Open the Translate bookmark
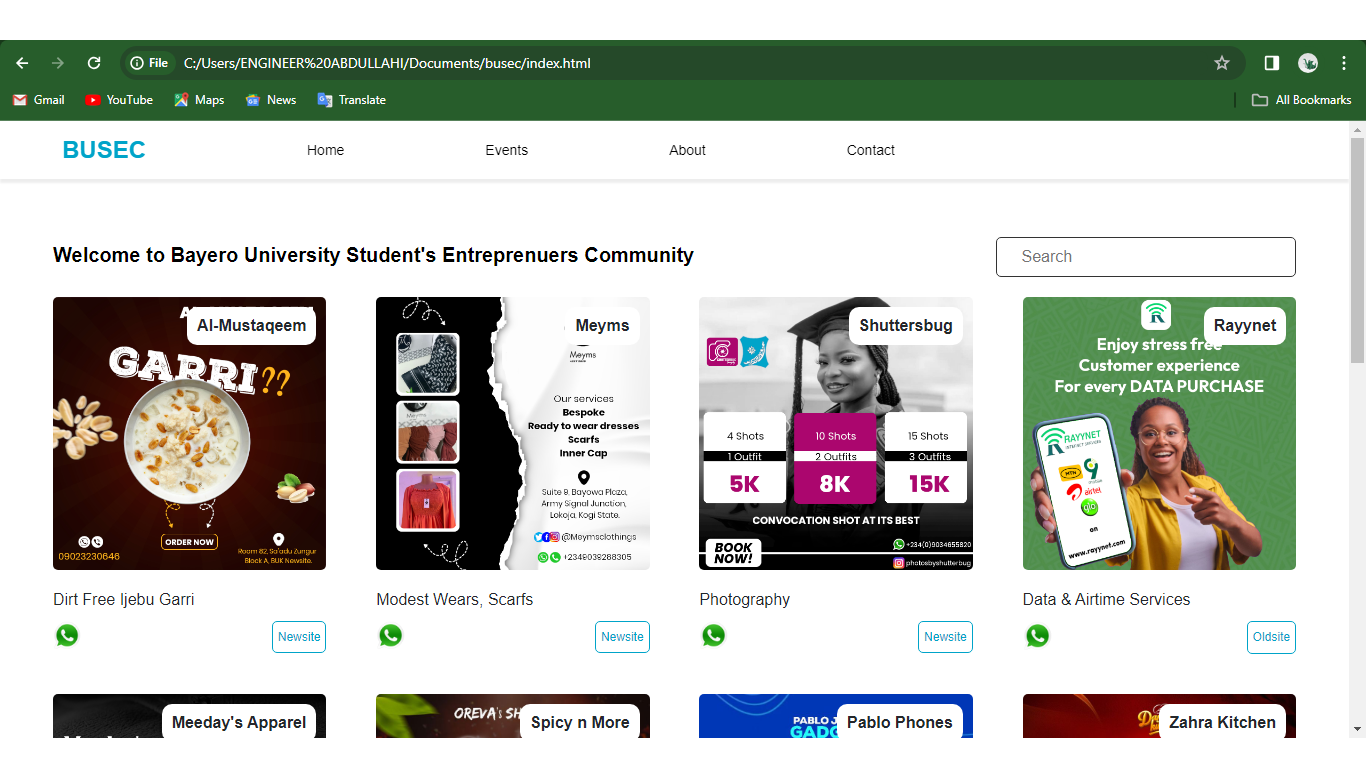Viewport: 1366px width, 768px height. pyautogui.click(x=352, y=100)
